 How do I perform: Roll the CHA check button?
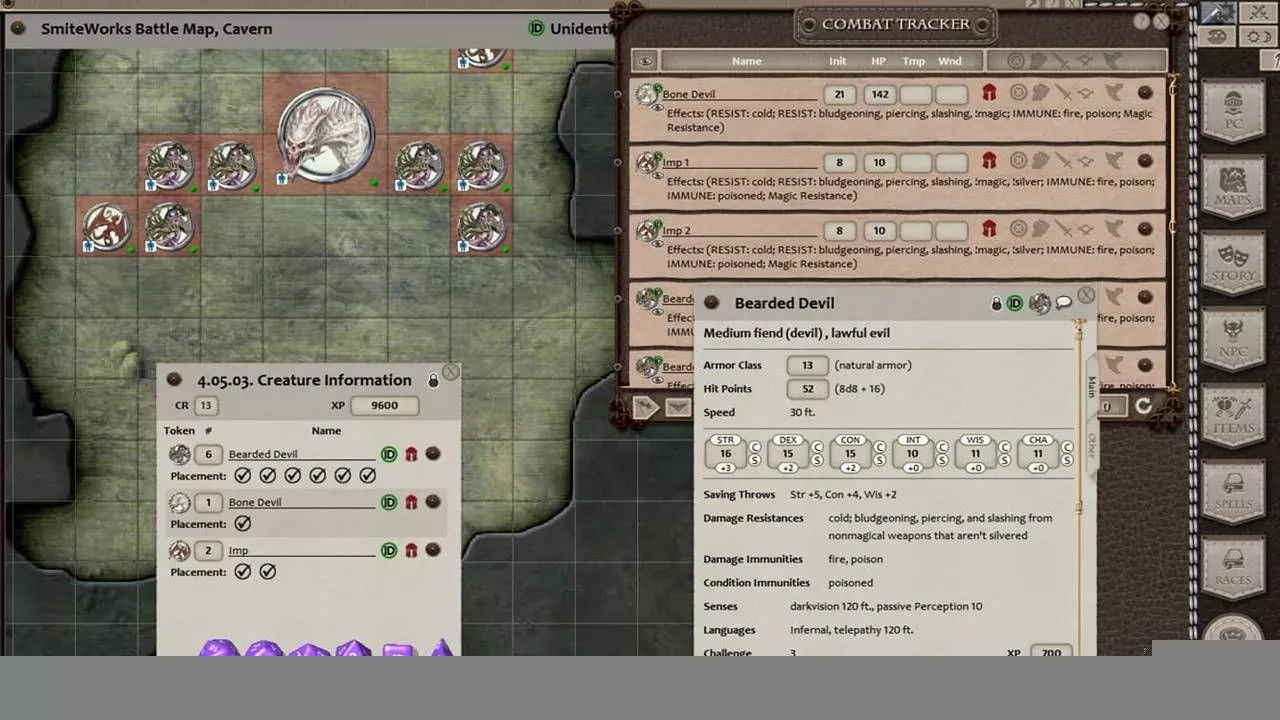(1066, 446)
